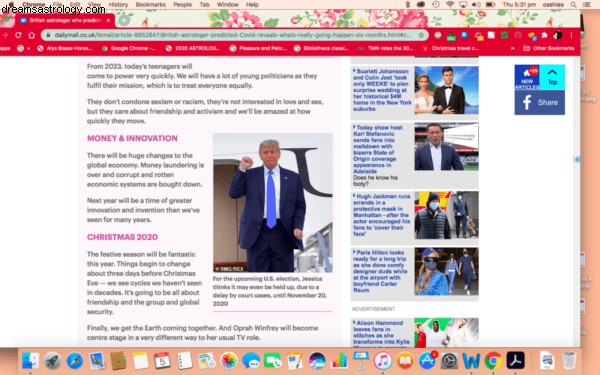The height and width of the screenshot is (375, 600).
Task: Click the Bluetooth menu bar icon
Action: click(x=408, y=5)
